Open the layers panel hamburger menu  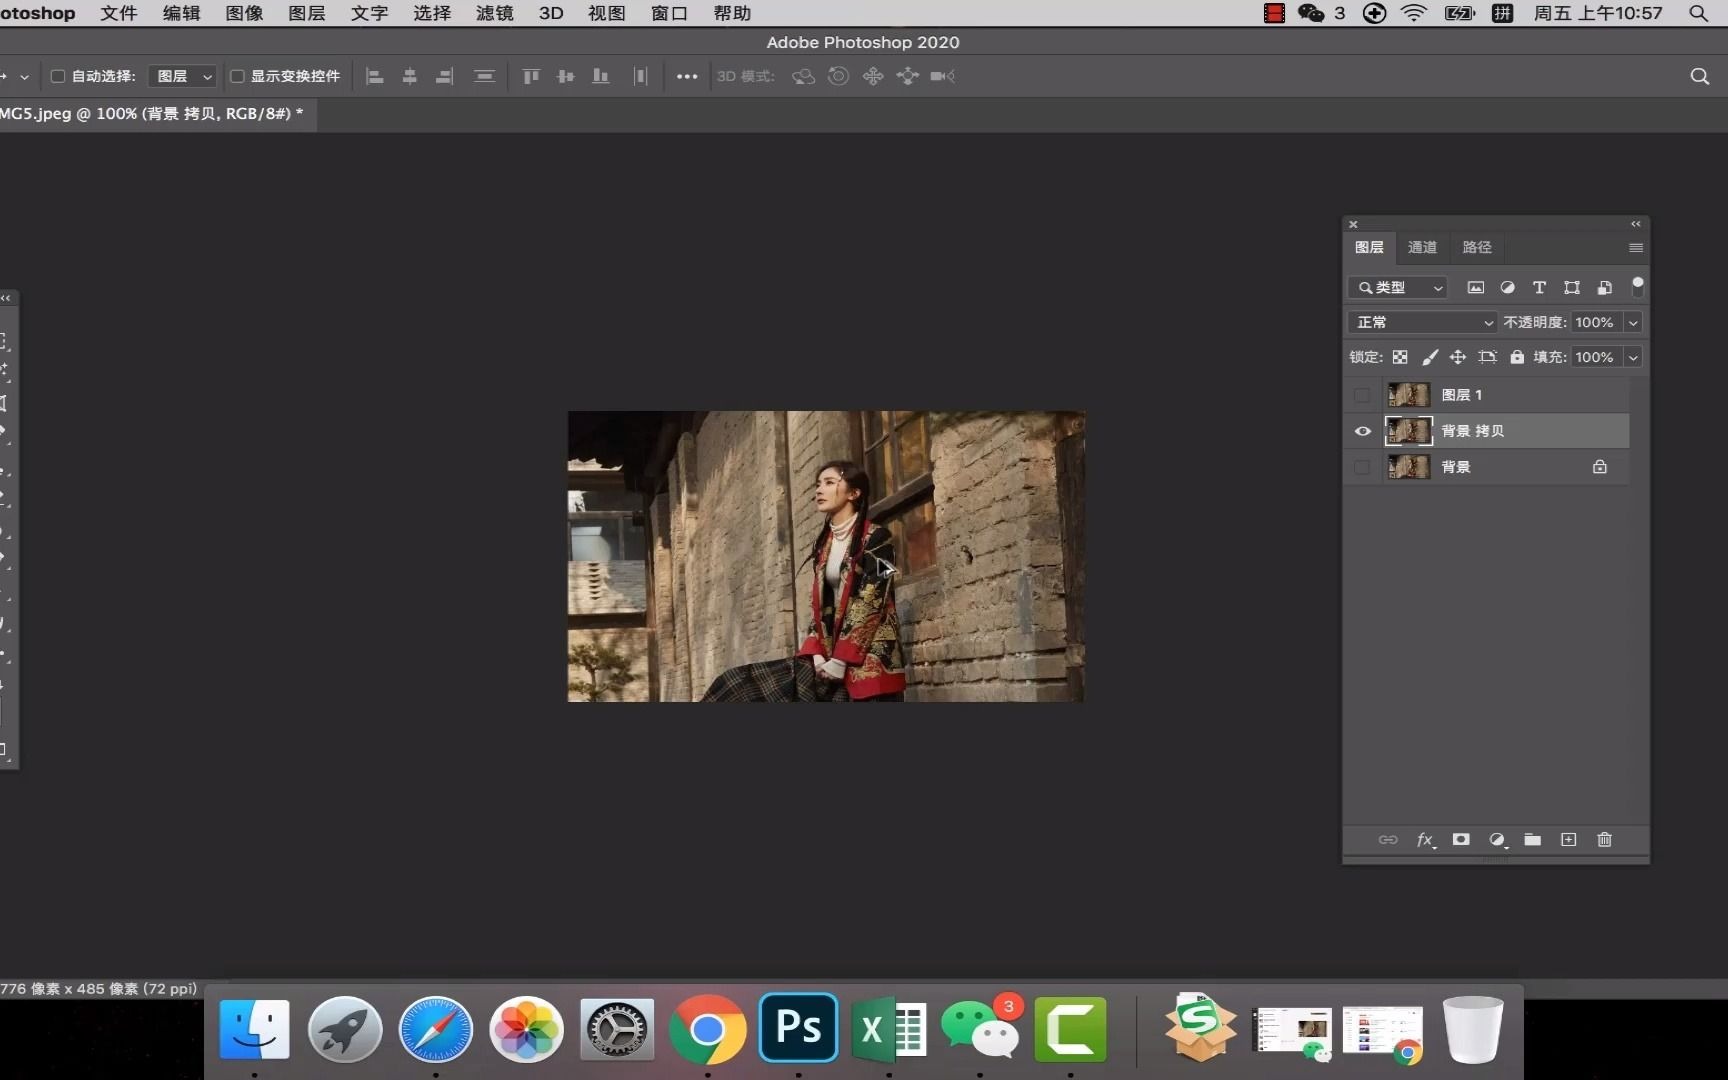[1636, 247]
